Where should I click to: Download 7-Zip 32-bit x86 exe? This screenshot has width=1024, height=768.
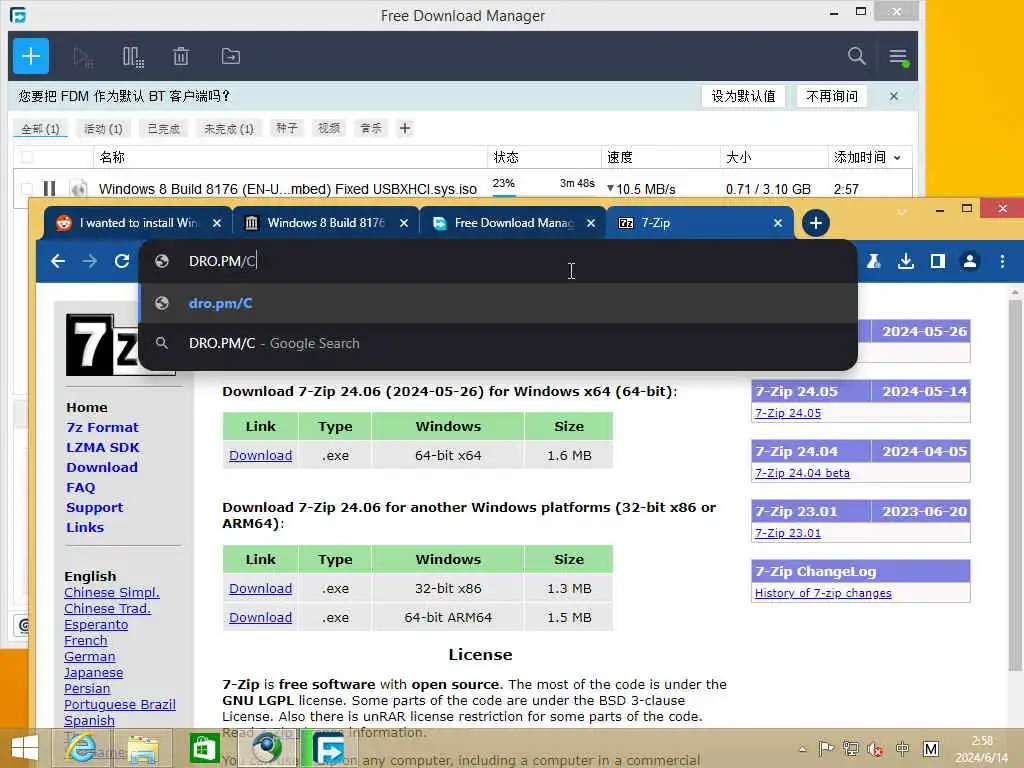pos(261,588)
